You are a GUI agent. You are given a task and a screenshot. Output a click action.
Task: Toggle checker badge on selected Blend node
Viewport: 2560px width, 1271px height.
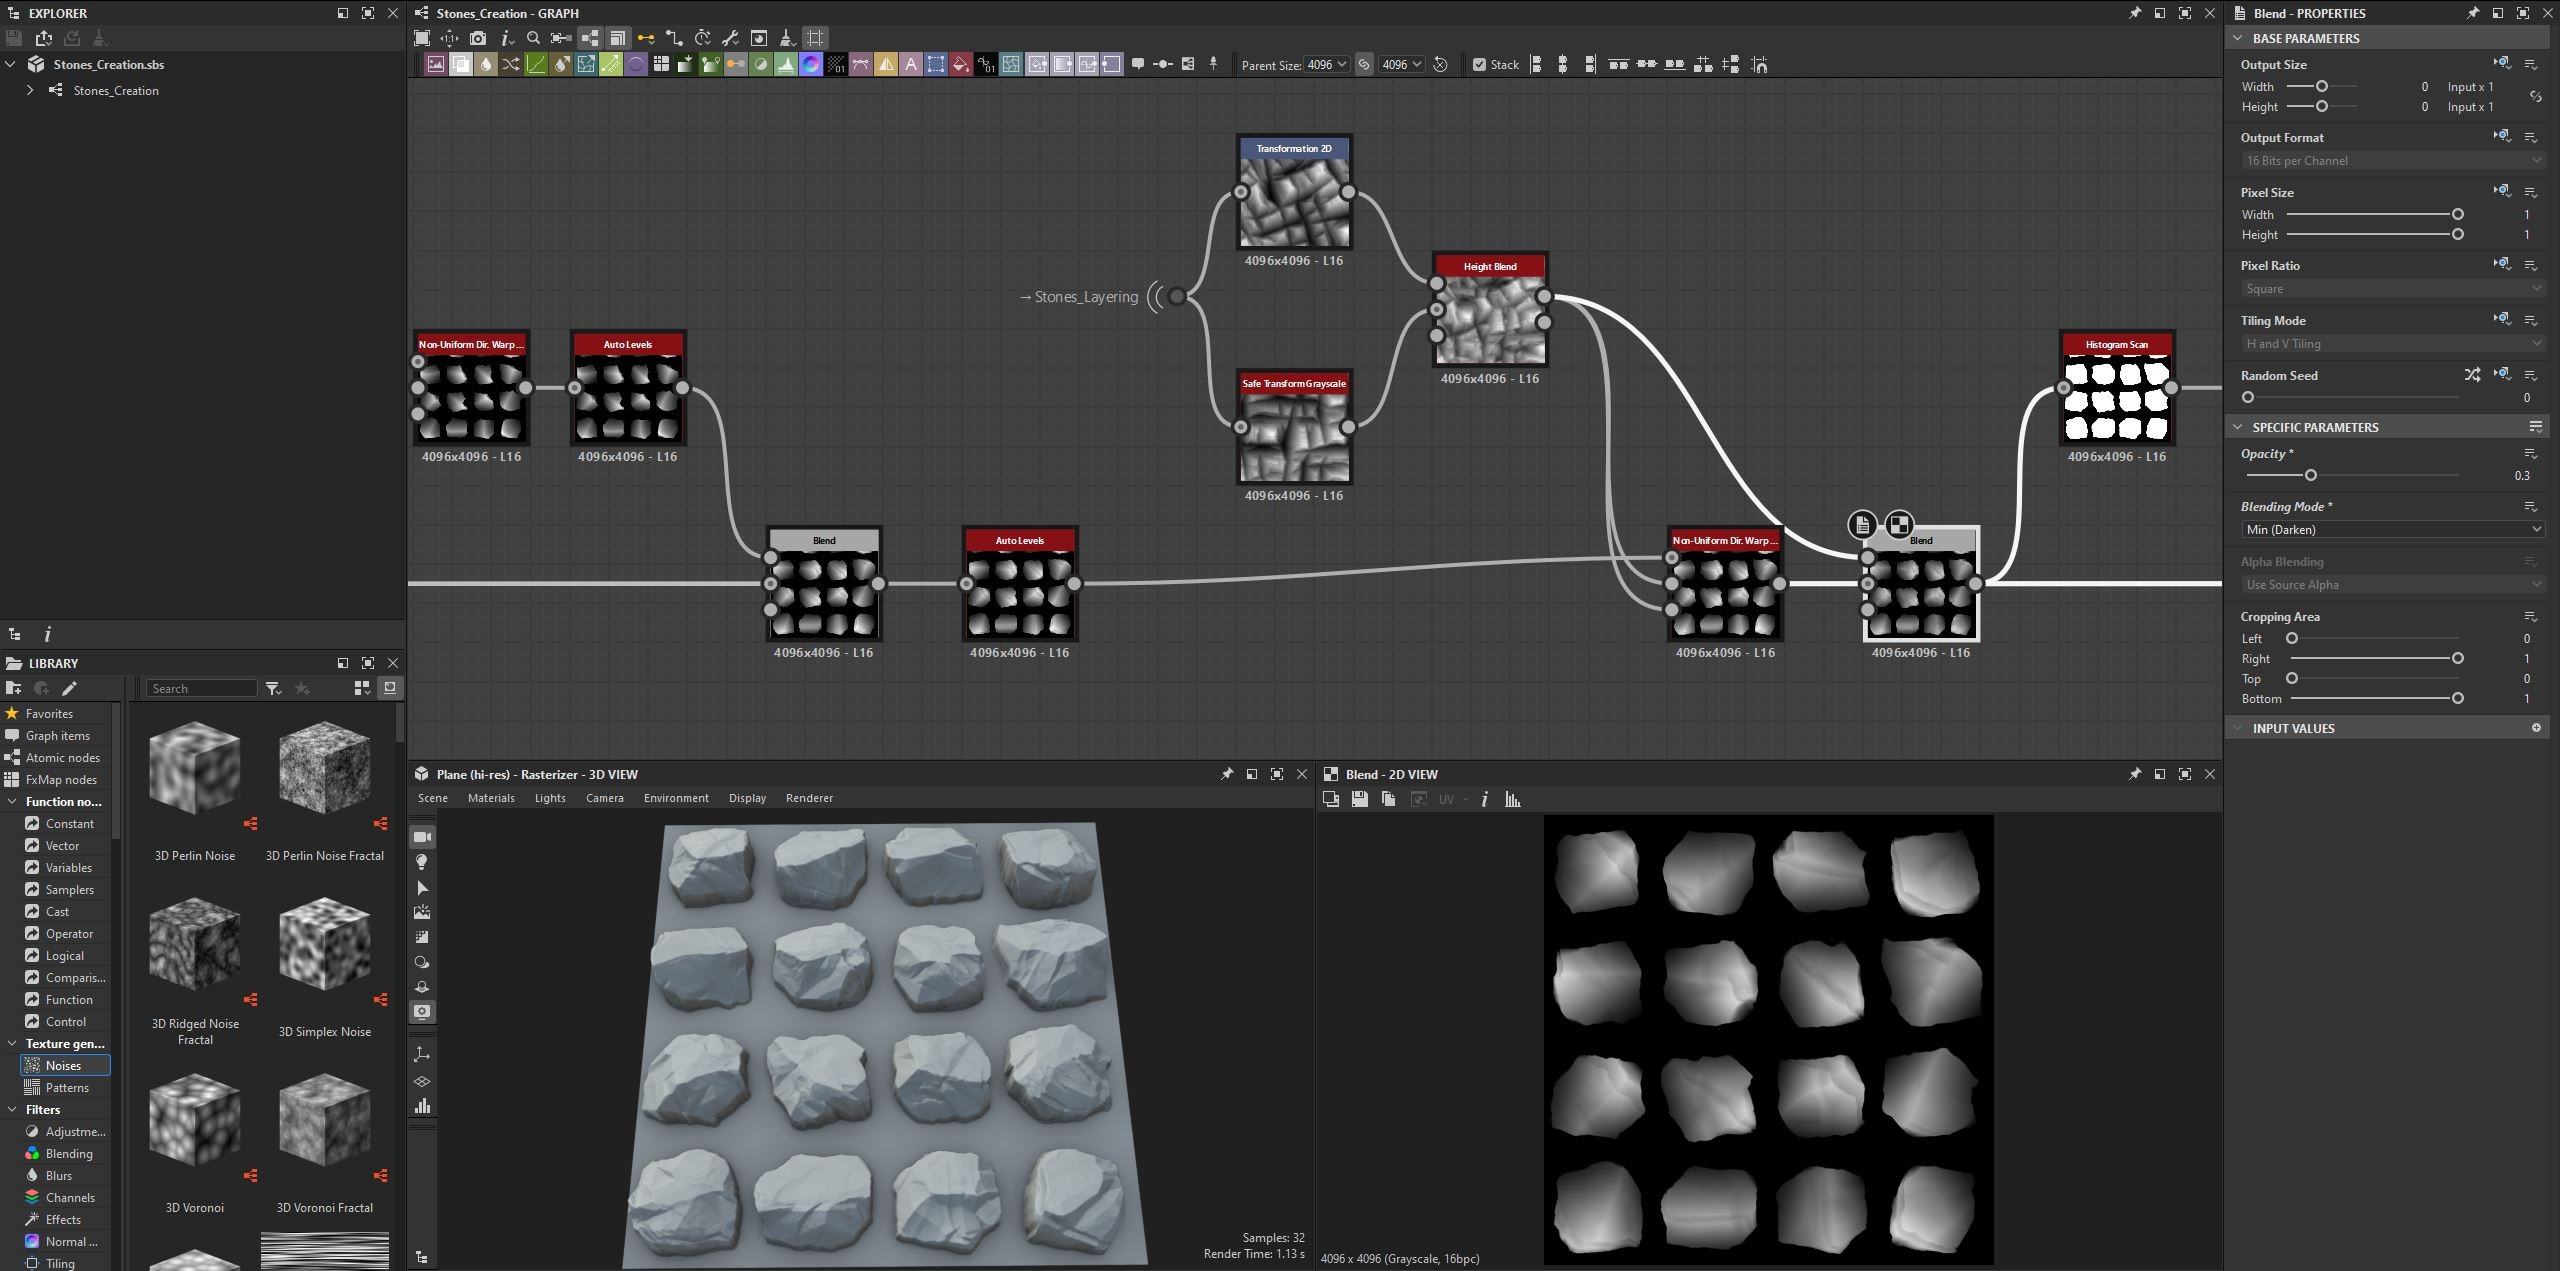coord(1898,524)
